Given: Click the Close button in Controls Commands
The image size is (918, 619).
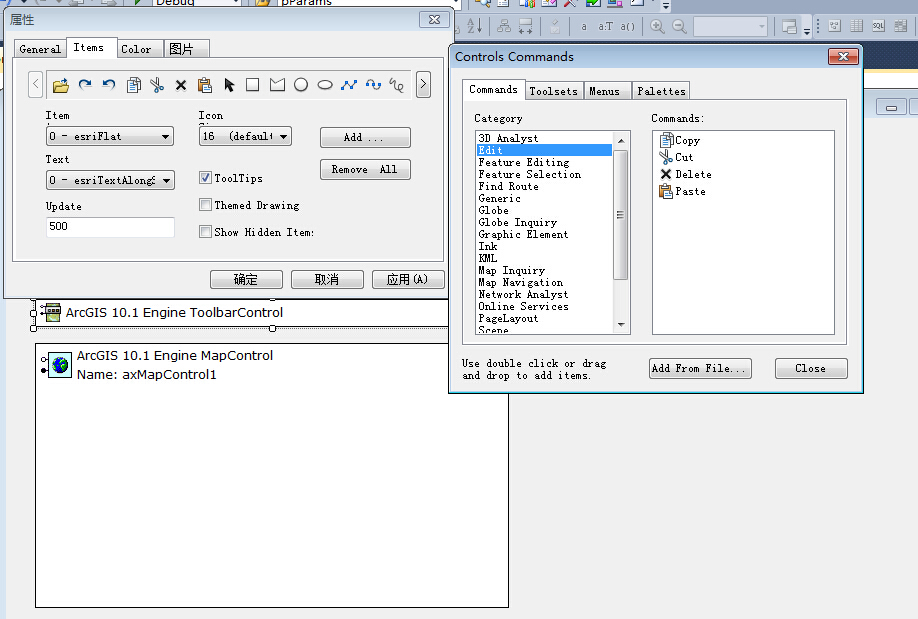Looking at the screenshot, I should pyautogui.click(x=811, y=368).
